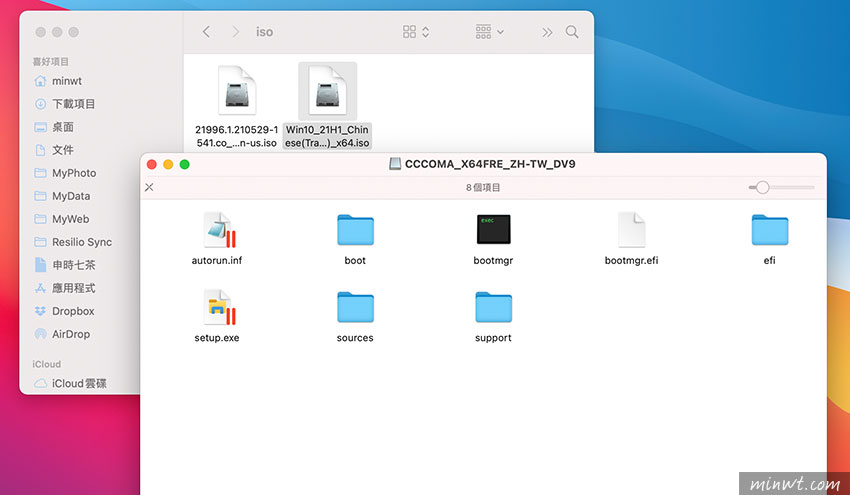The height and width of the screenshot is (495, 850).
Task: Click the setup.exe file name label
Action: (217, 338)
